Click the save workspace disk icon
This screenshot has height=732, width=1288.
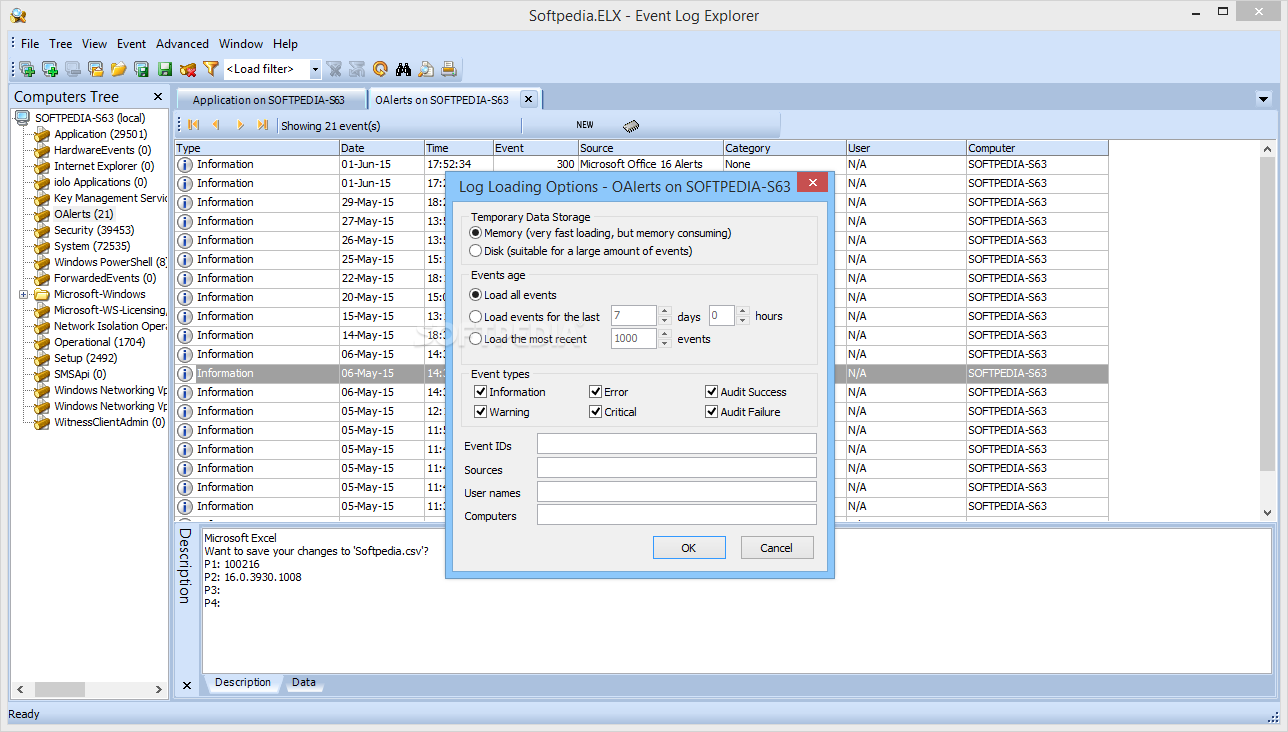click(x=142, y=69)
